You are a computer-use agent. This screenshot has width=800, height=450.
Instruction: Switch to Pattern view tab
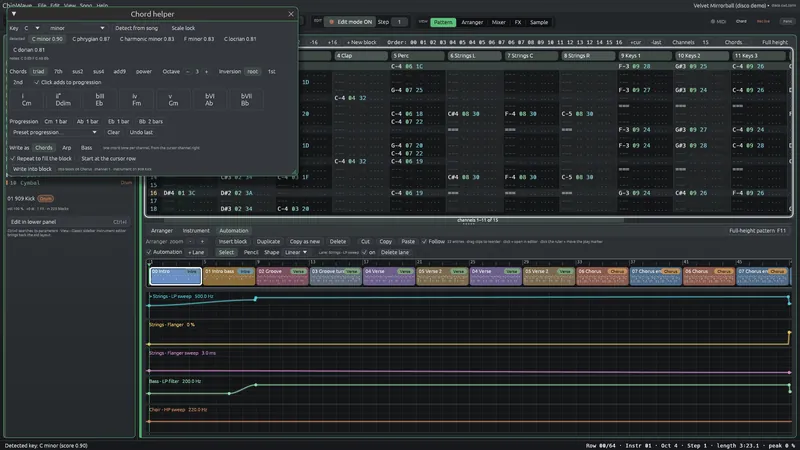pyautogui.click(x=442, y=22)
